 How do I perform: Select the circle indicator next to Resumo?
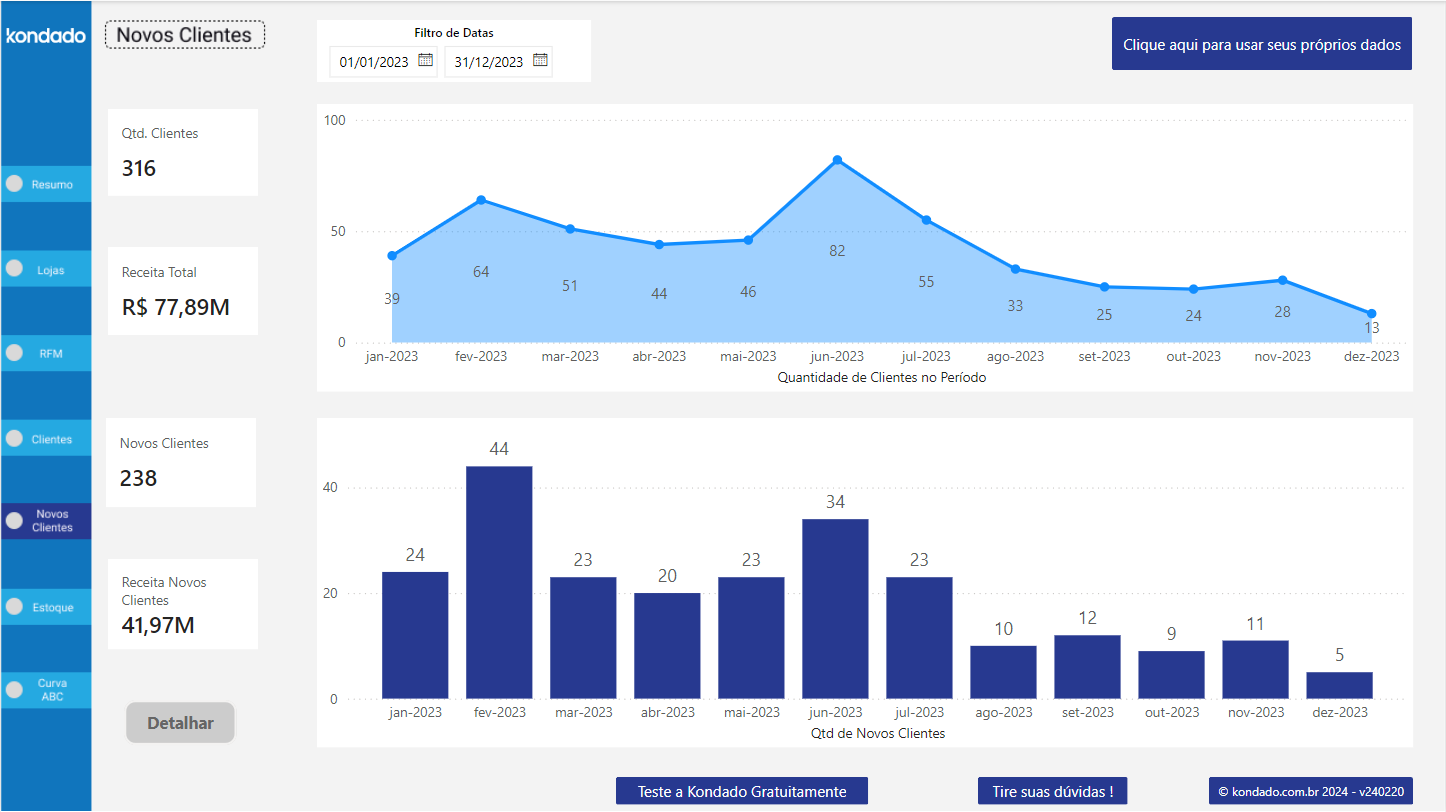(x=12, y=183)
